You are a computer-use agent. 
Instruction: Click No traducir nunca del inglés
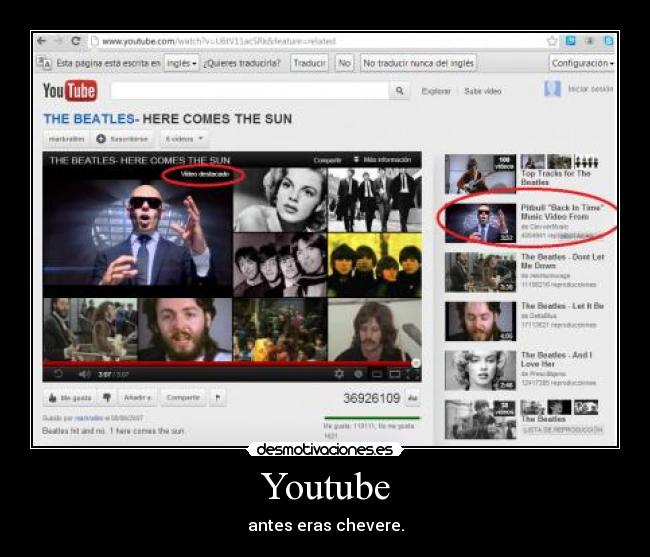coord(418,63)
